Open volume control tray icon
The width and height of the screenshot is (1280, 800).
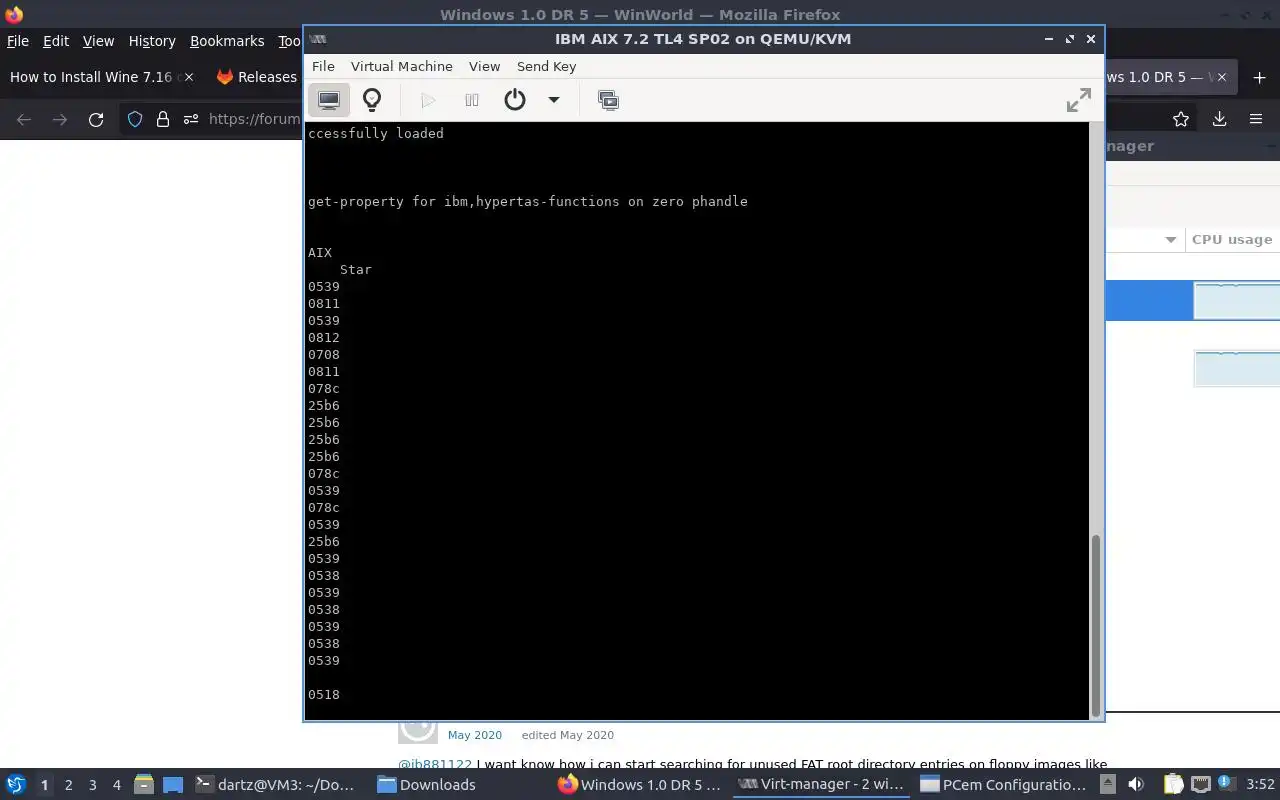point(1136,785)
